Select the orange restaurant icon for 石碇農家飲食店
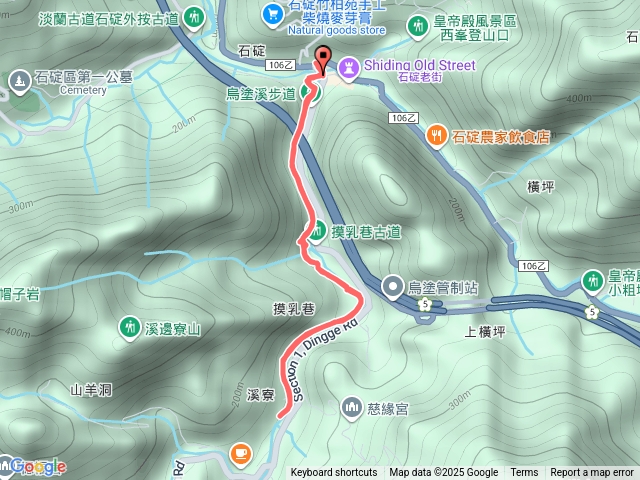Image resolution: width=640 pixels, height=480 pixels. (436, 136)
